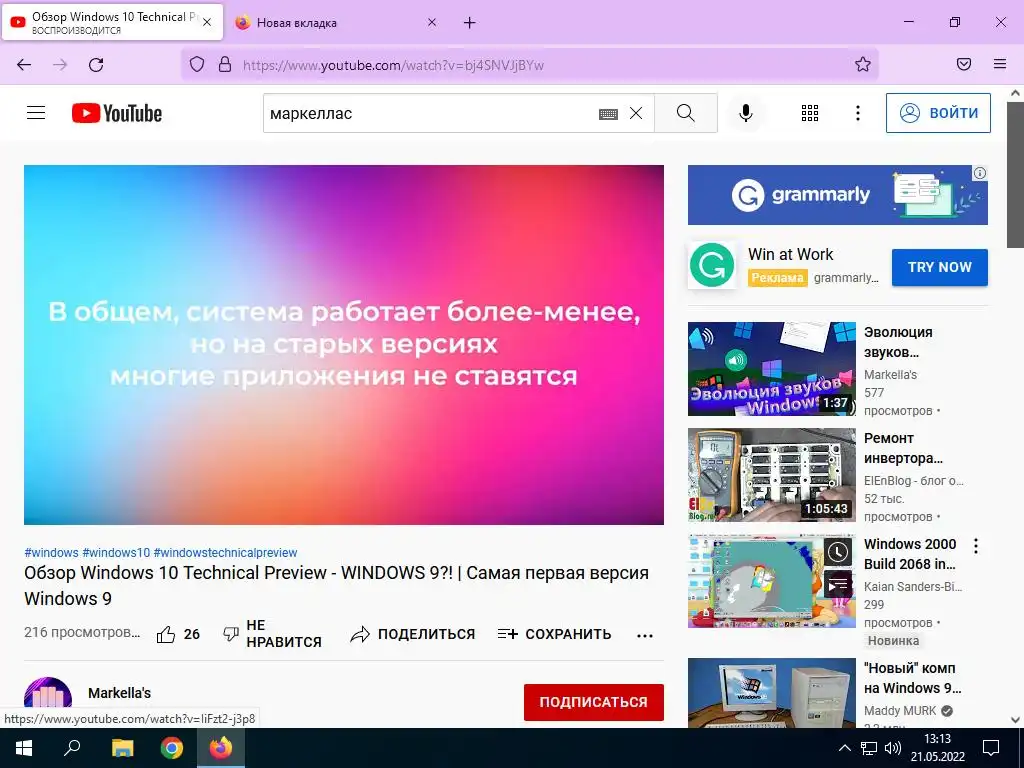The width and height of the screenshot is (1024, 768).
Task: Click the video player area
Action: point(344,345)
